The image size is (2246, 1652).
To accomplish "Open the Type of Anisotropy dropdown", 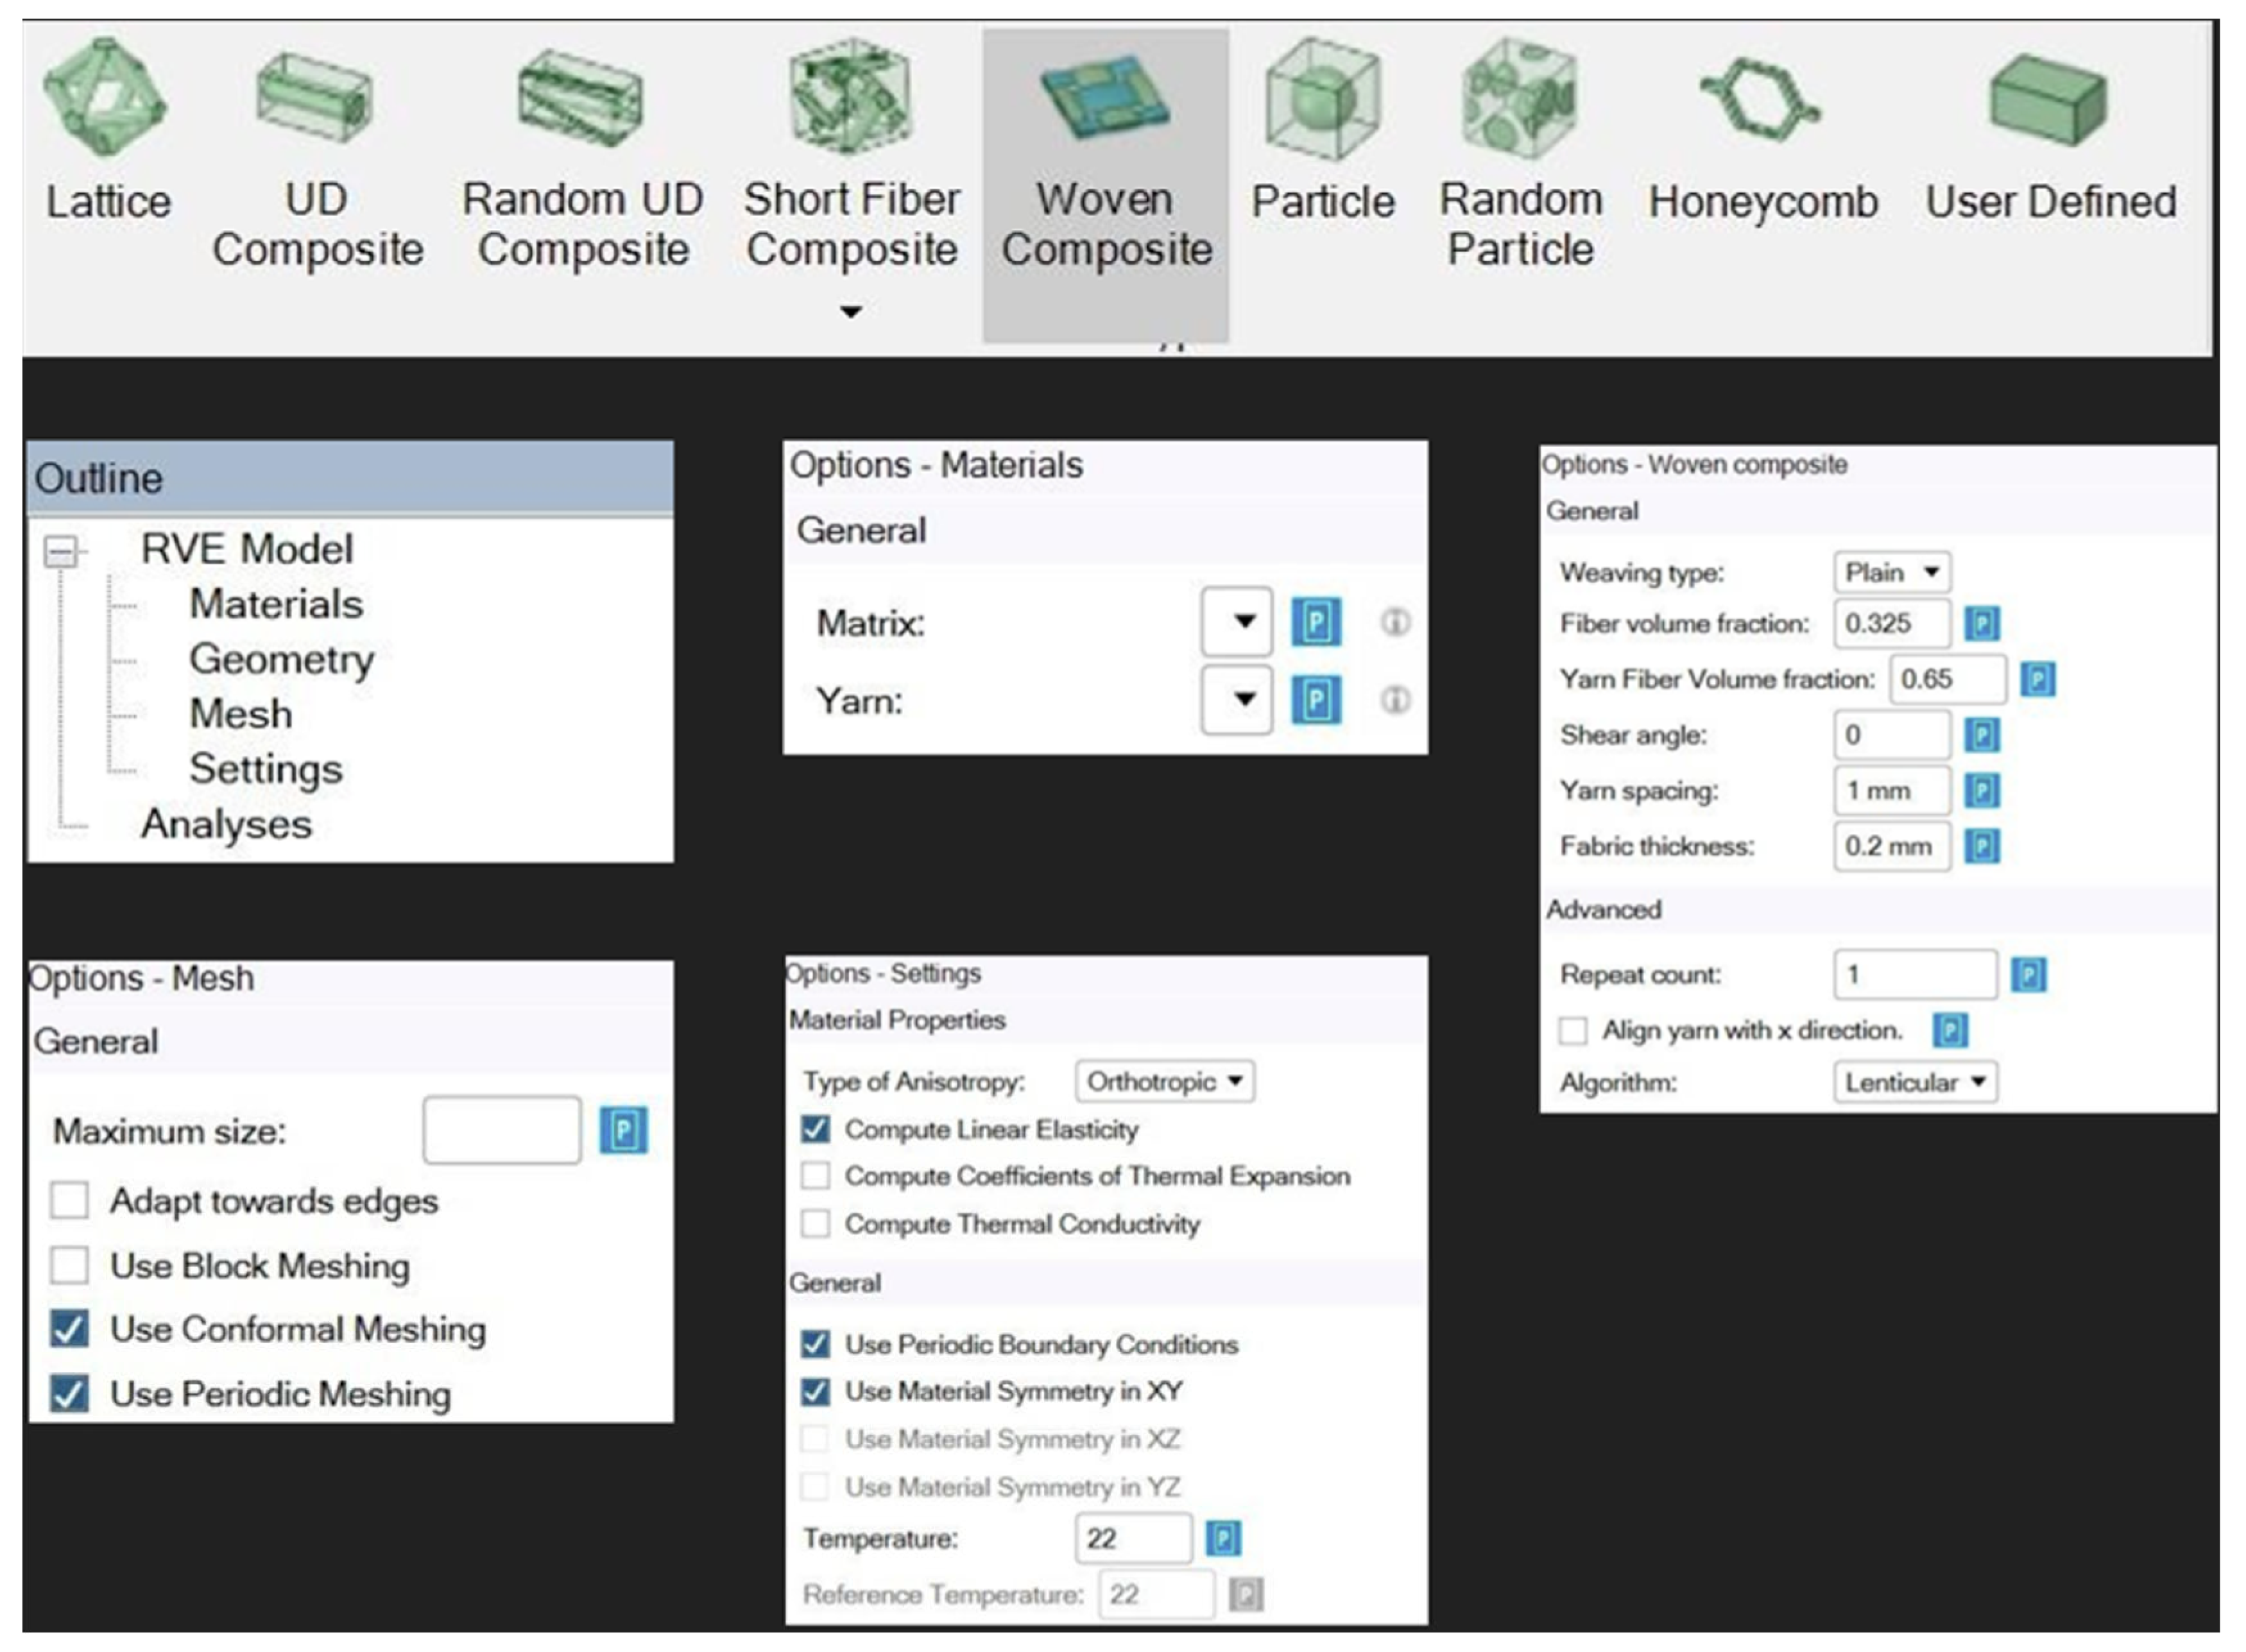I will (x=1164, y=1081).
